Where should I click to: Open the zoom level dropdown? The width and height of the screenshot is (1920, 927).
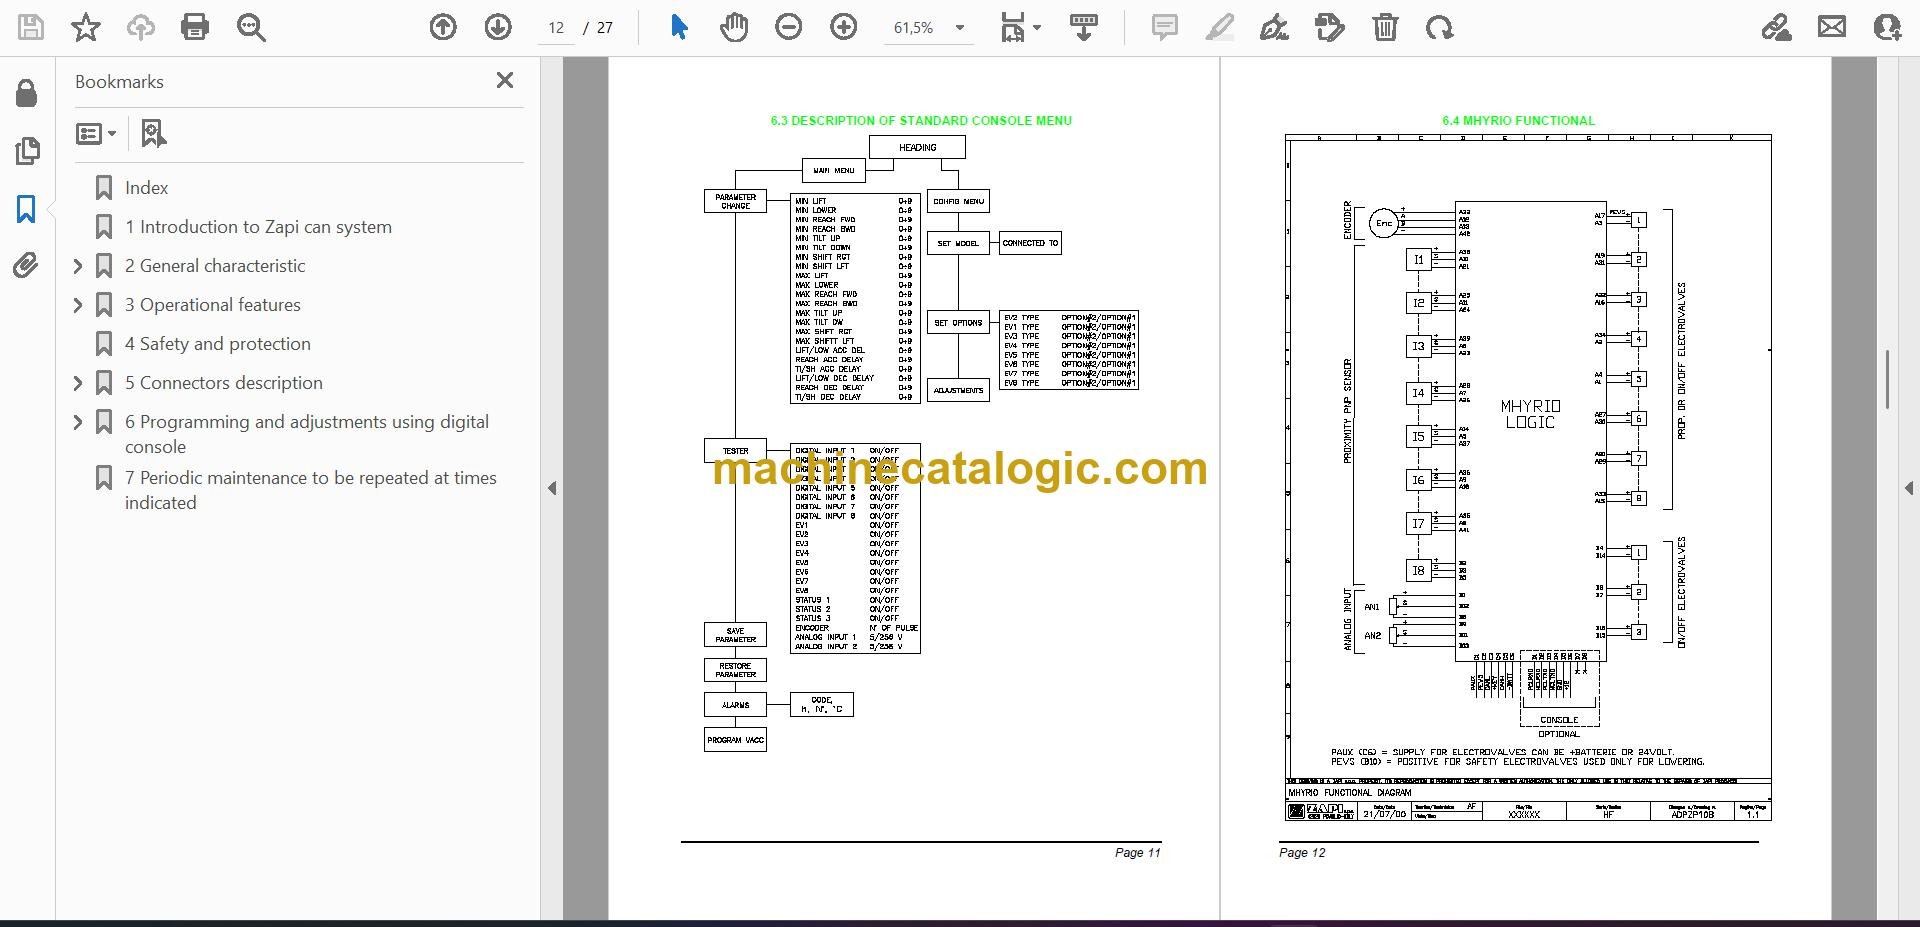[x=960, y=28]
